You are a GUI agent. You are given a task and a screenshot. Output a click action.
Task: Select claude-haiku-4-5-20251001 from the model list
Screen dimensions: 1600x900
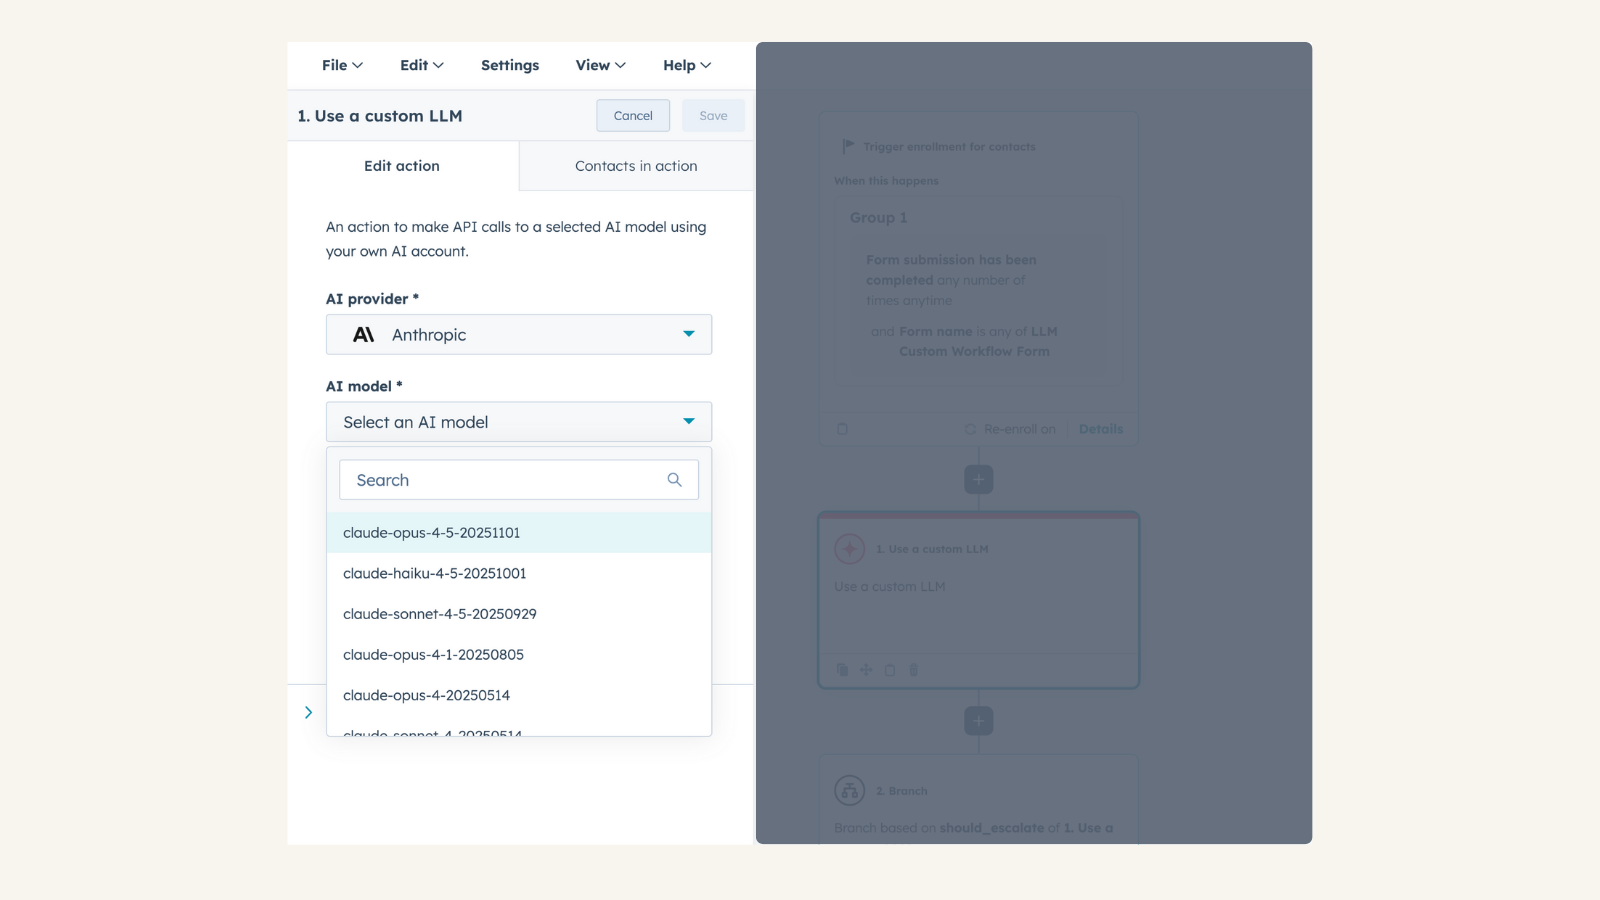coord(434,573)
